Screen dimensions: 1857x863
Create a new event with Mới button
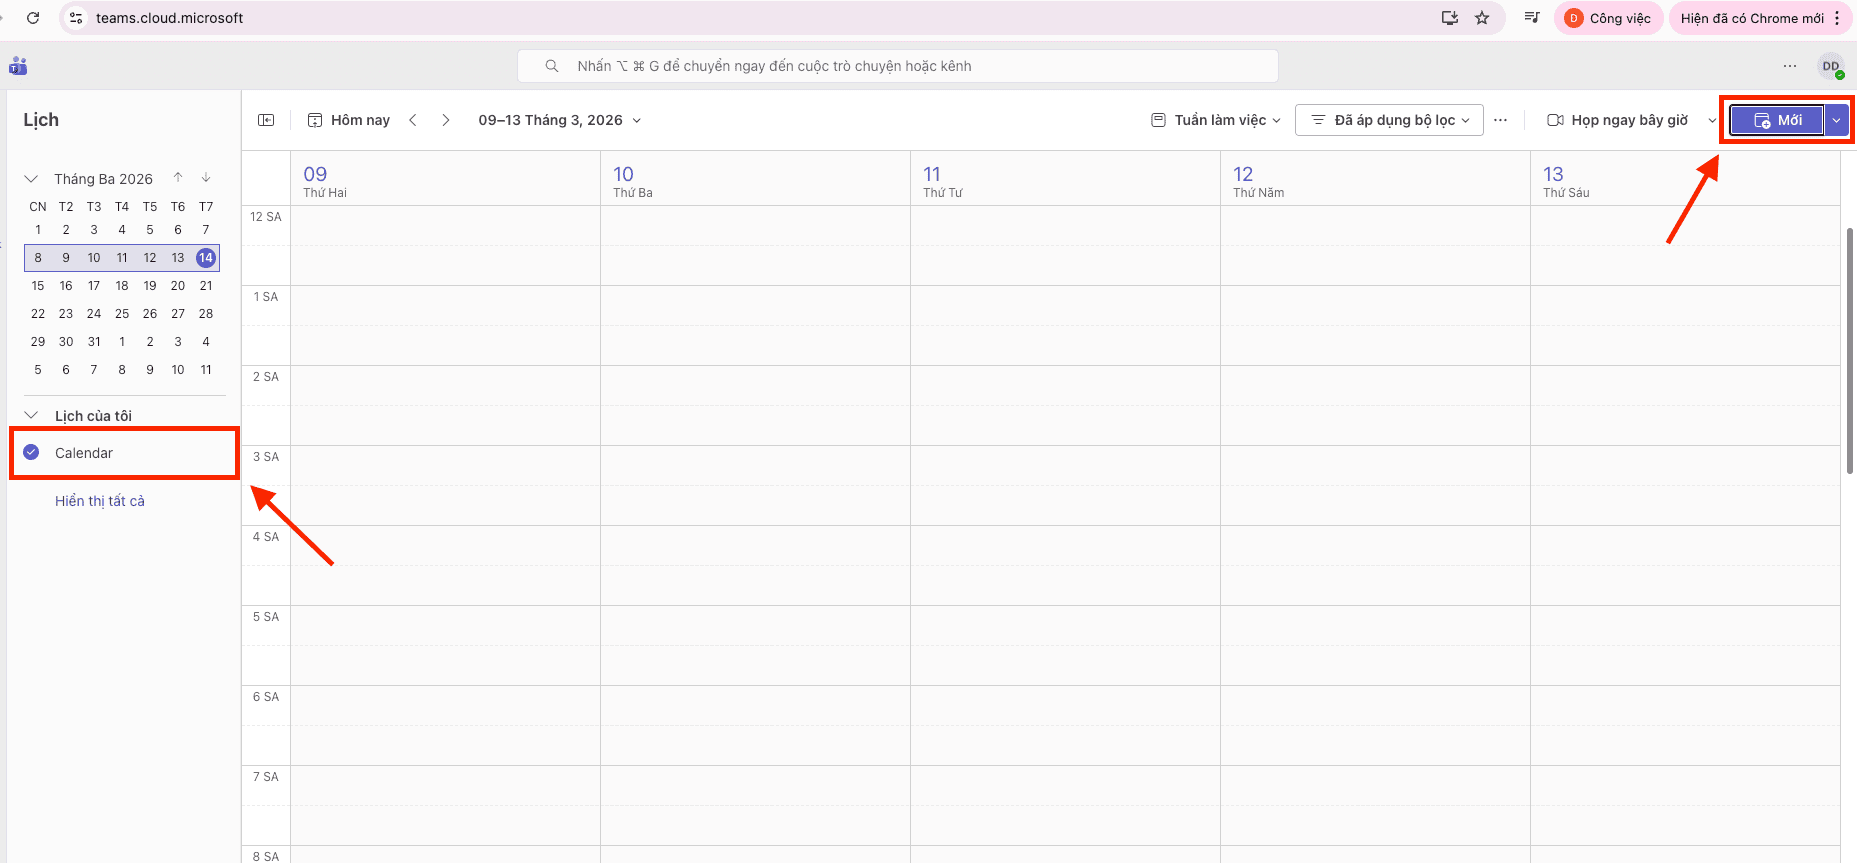pos(1777,120)
